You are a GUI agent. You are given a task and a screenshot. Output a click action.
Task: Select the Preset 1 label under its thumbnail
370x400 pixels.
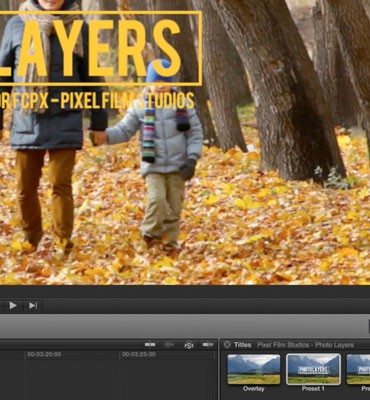click(x=313, y=389)
